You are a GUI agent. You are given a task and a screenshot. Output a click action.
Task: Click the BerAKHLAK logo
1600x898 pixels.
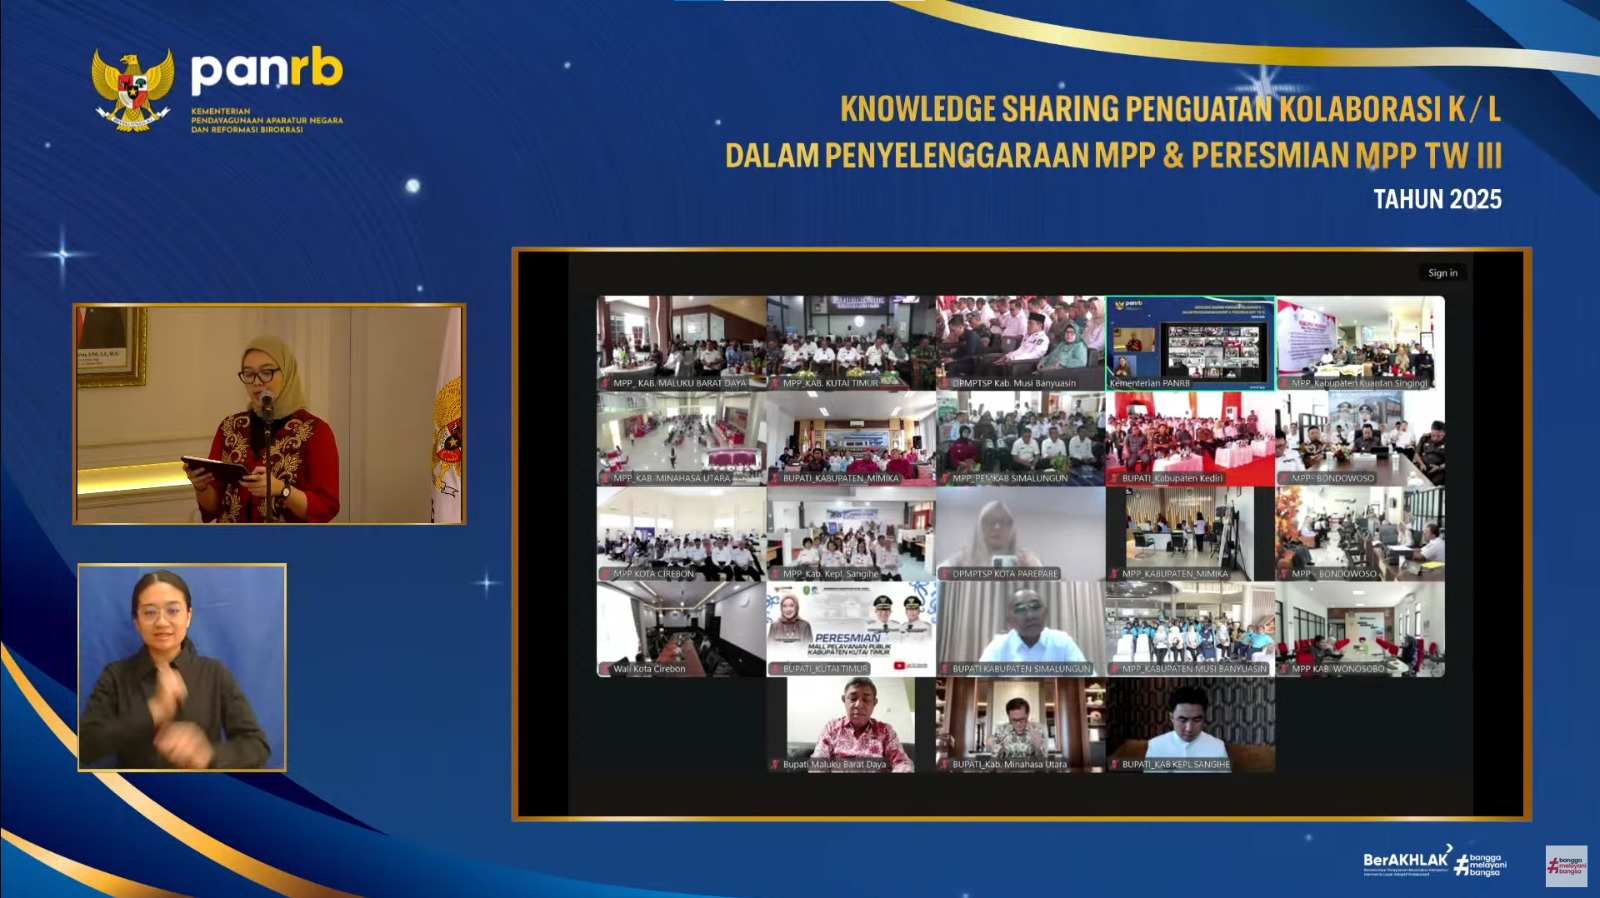1406,860
